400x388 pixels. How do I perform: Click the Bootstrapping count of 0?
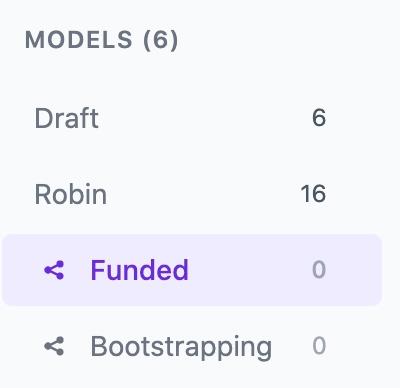pos(319,346)
